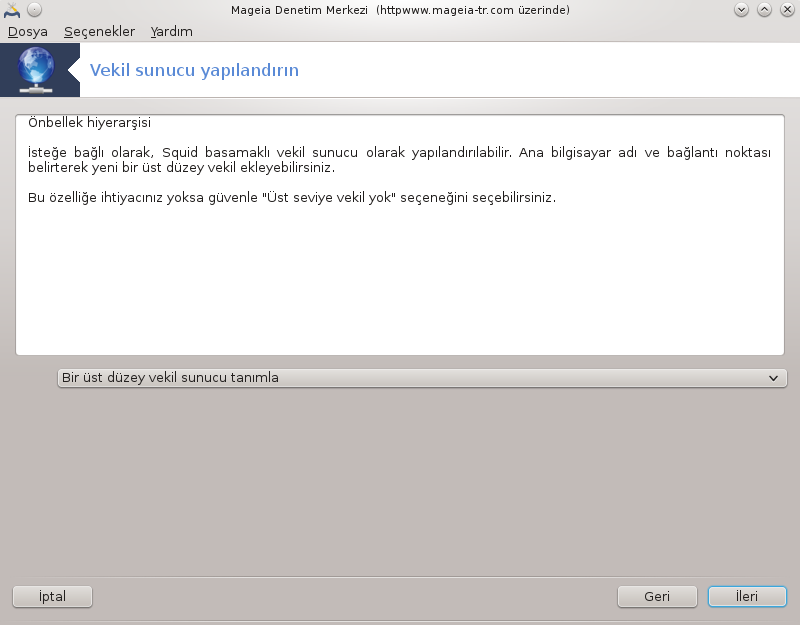Proceed with the İleri button
The image size is (800, 625).
(x=747, y=596)
